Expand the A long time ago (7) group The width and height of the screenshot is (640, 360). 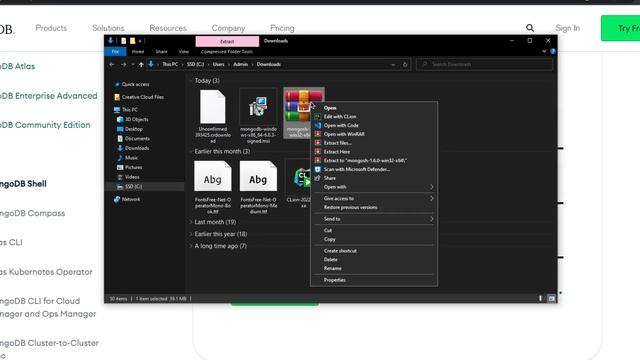tap(191, 246)
